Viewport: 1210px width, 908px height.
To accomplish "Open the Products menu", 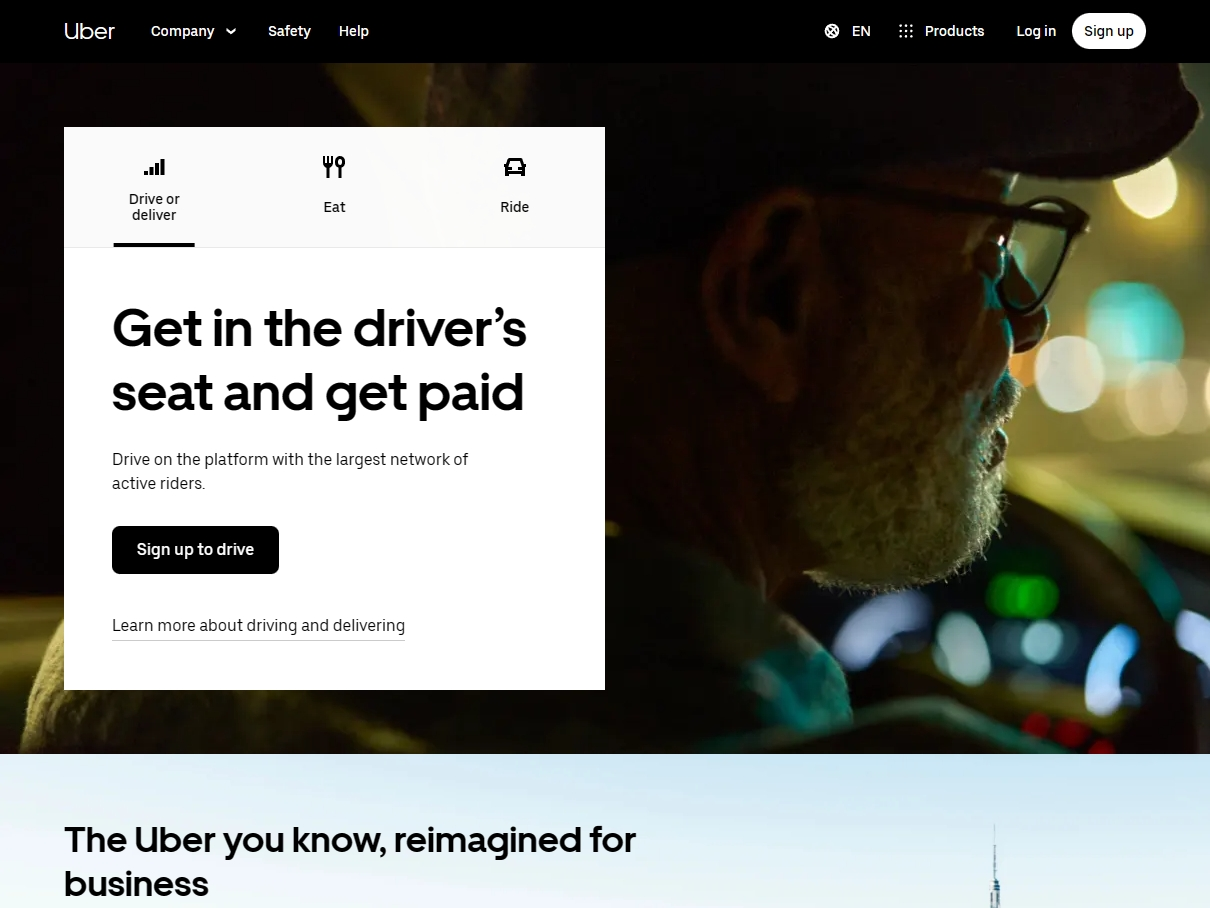I will click(x=942, y=31).
